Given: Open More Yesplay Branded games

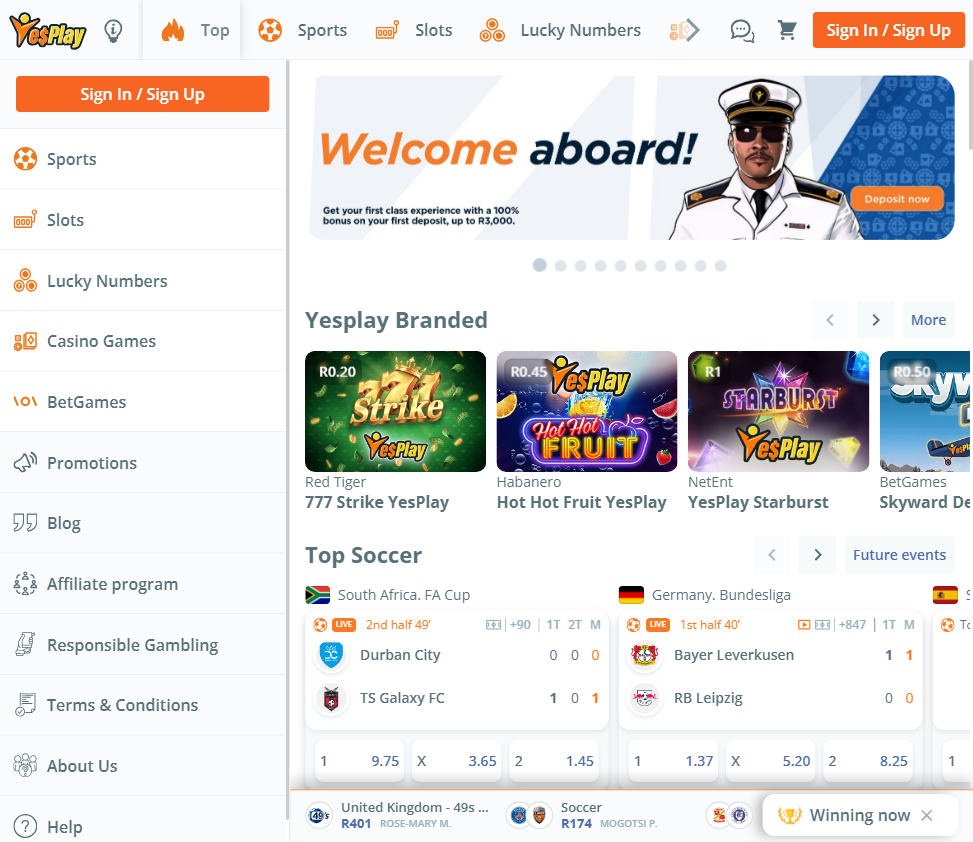Looking at the screenshot, I should pos(928,320).
